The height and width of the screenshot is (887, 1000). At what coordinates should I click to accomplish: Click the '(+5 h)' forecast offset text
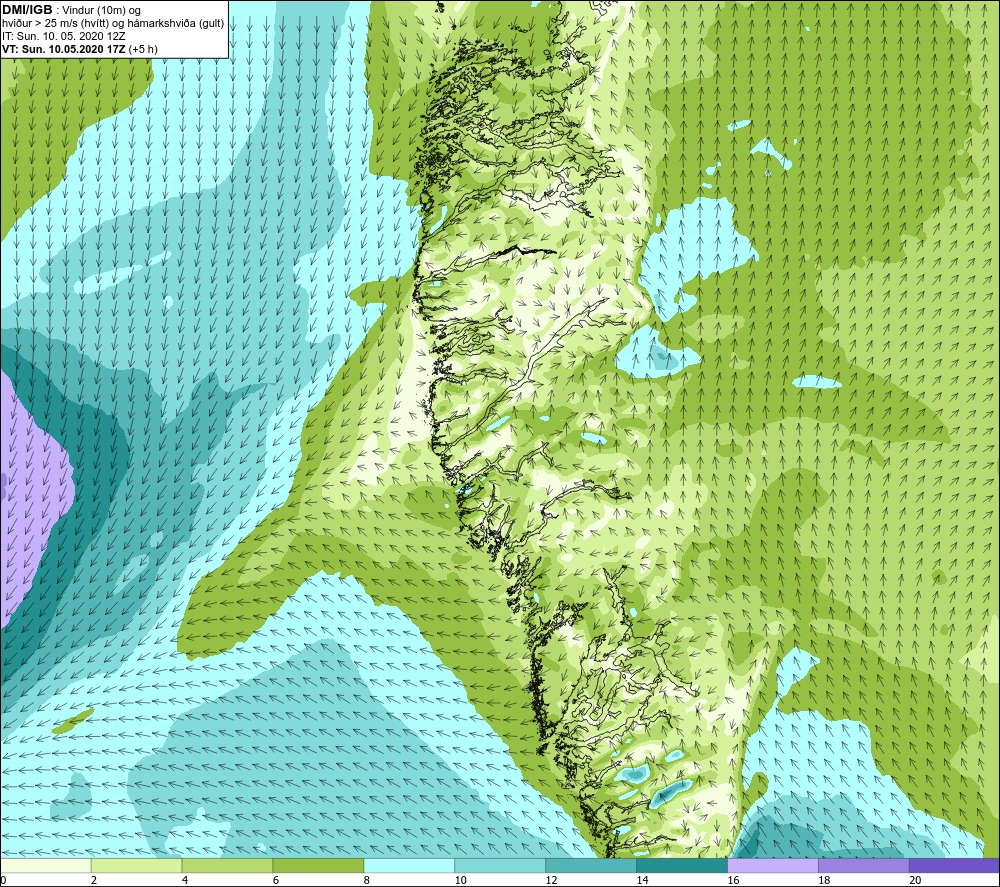pyautogui.click(x=143, y=49)
